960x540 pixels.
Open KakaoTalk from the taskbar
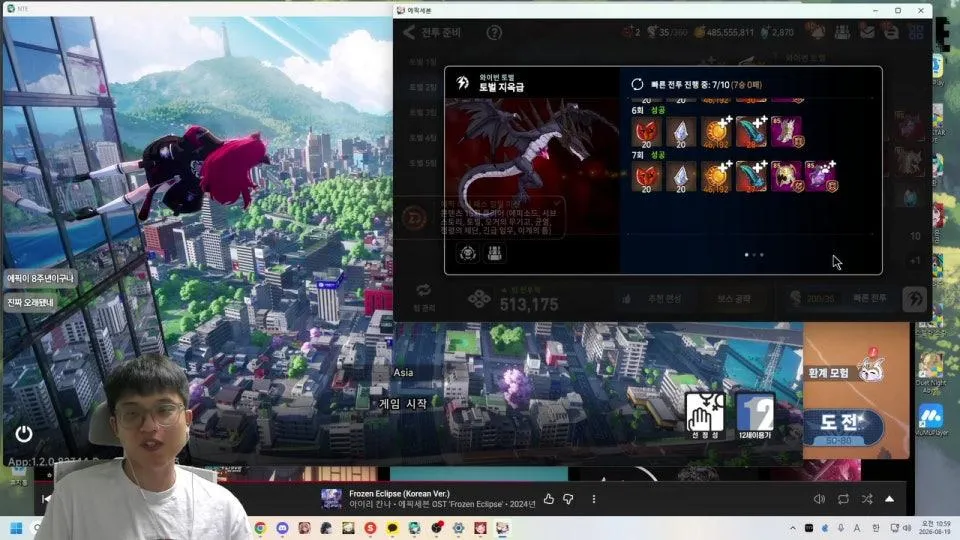(392, 528)
